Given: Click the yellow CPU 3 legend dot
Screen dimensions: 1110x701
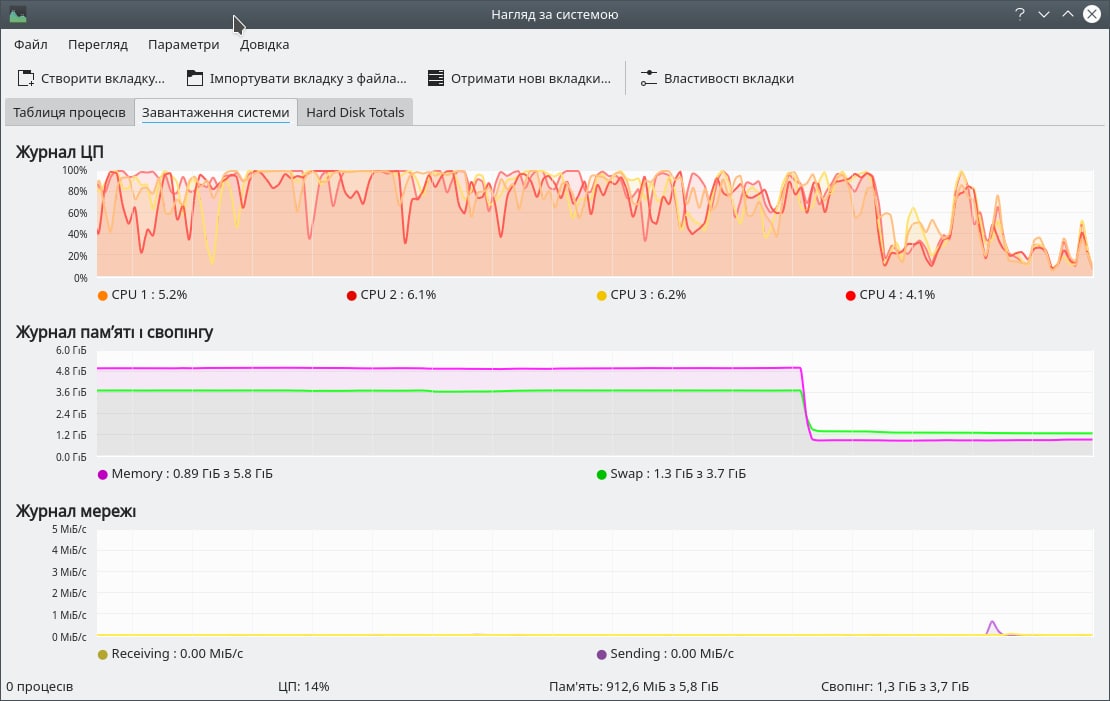Looking at the screenshot, I should pos(602,295).
